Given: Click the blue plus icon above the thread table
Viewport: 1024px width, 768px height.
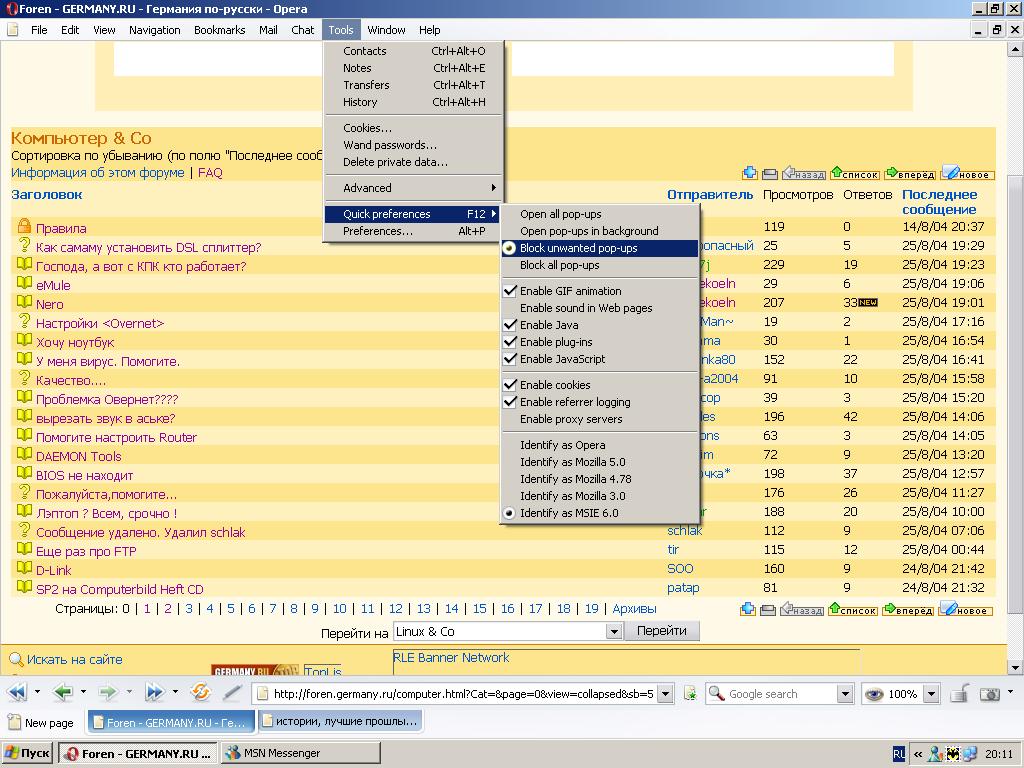Looking at the screenshot, I should [x=750, y=173].
